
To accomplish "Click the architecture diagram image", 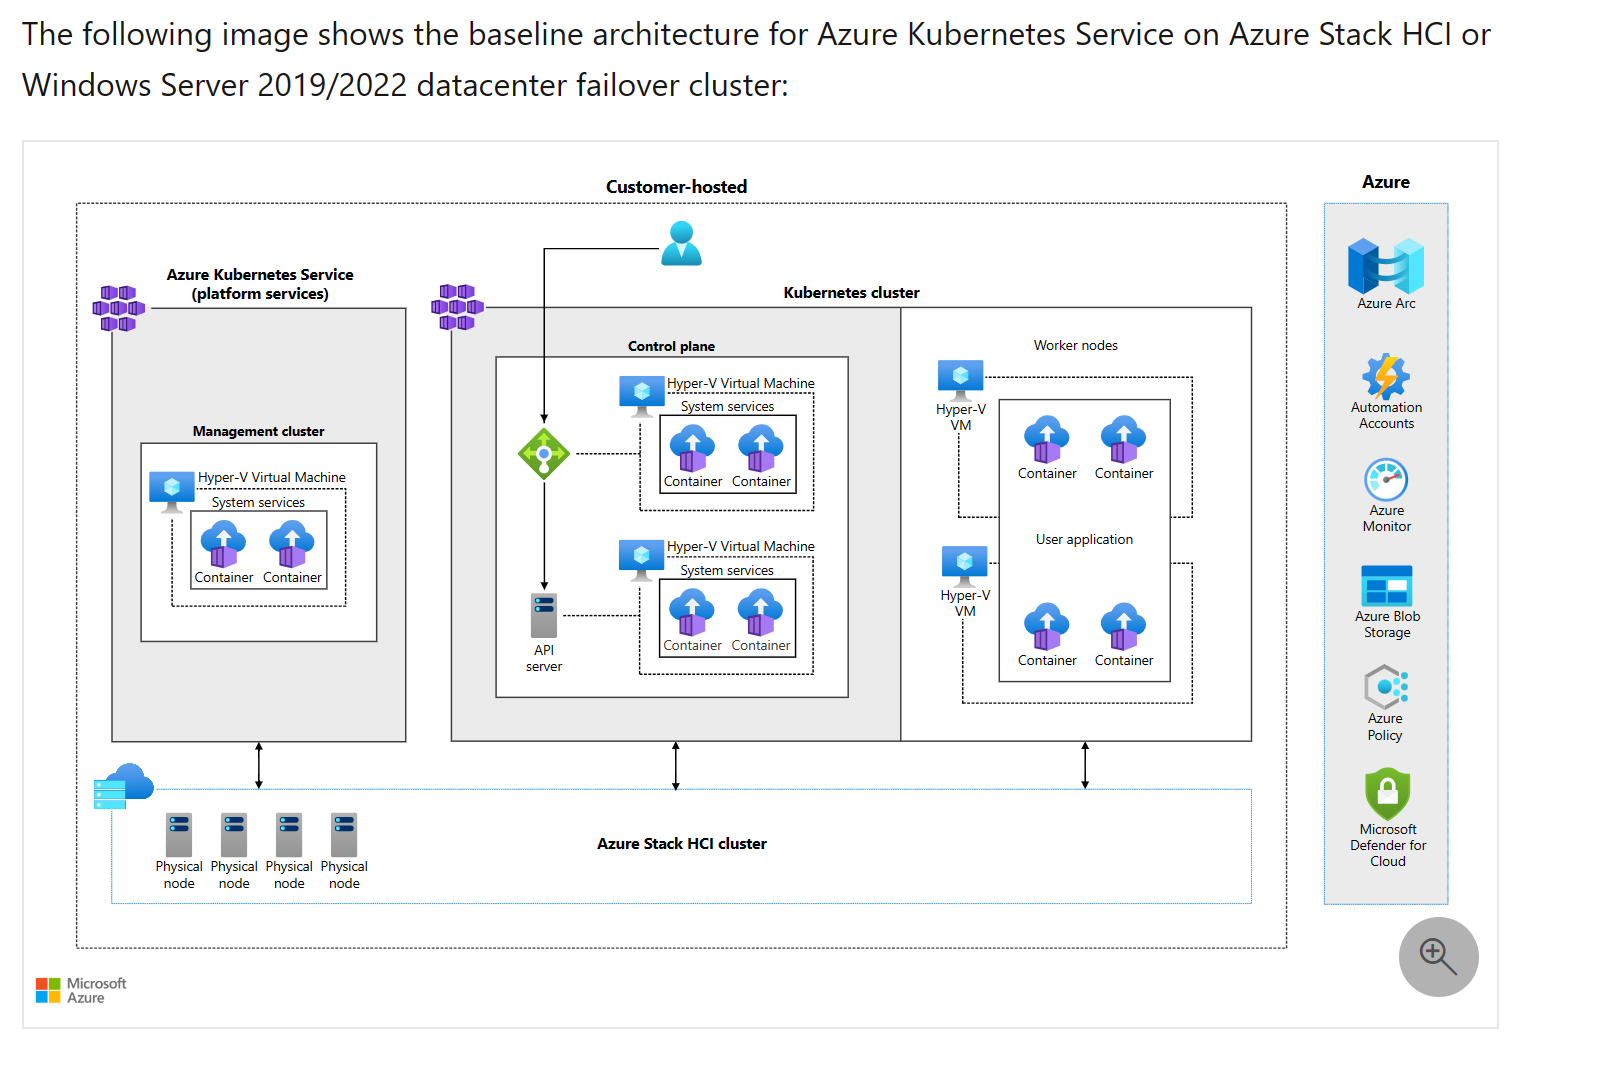I will (x=761, y=584).
